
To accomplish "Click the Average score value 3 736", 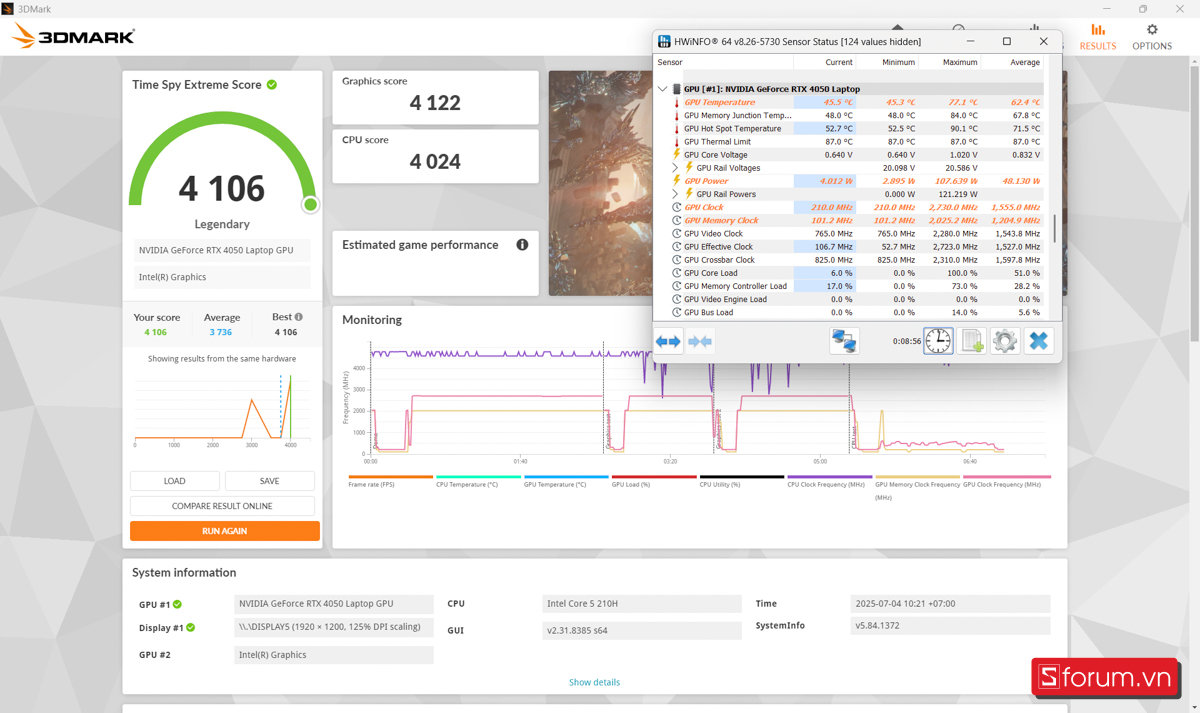I will pyautogui.click(x=221, y=332).
